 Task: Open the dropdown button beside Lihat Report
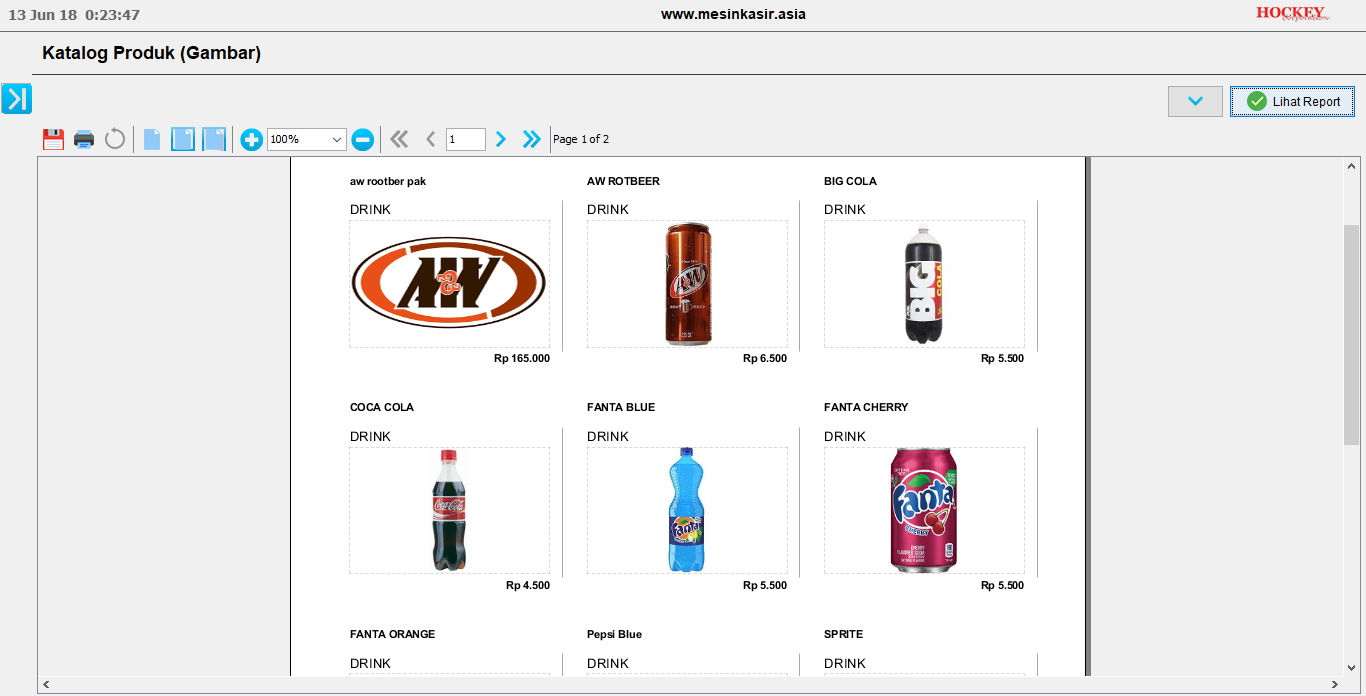[1195, 101]
